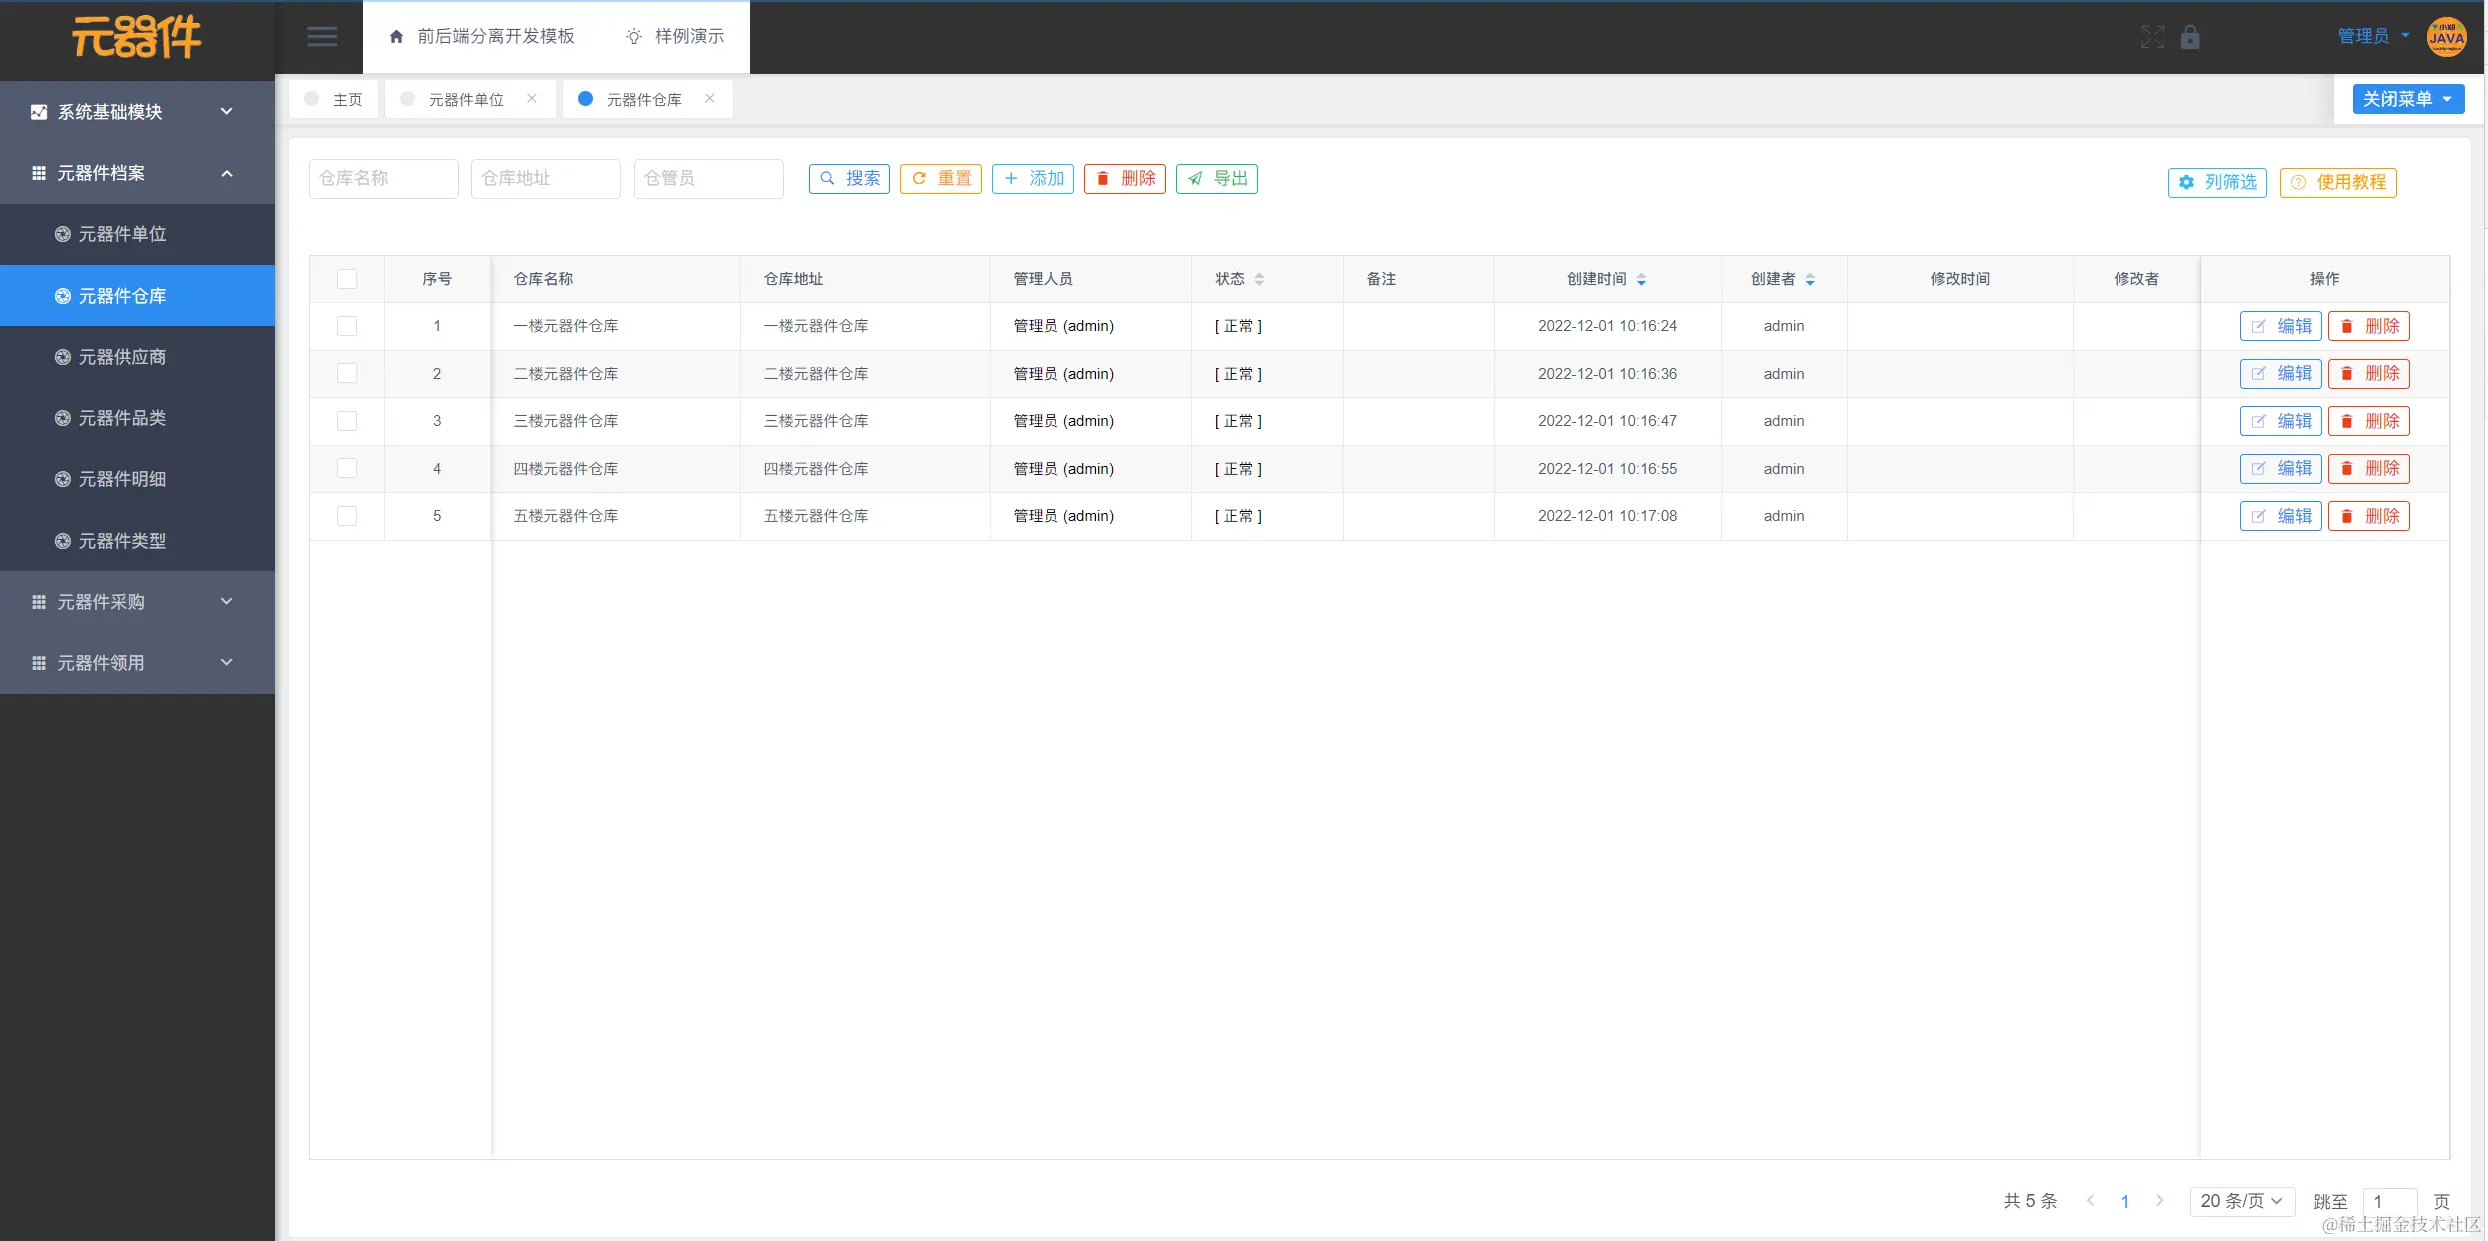The image size is (2488, 1241).
Task: Close the 元器件单位 tab
Action: click(x=532, y=98)
